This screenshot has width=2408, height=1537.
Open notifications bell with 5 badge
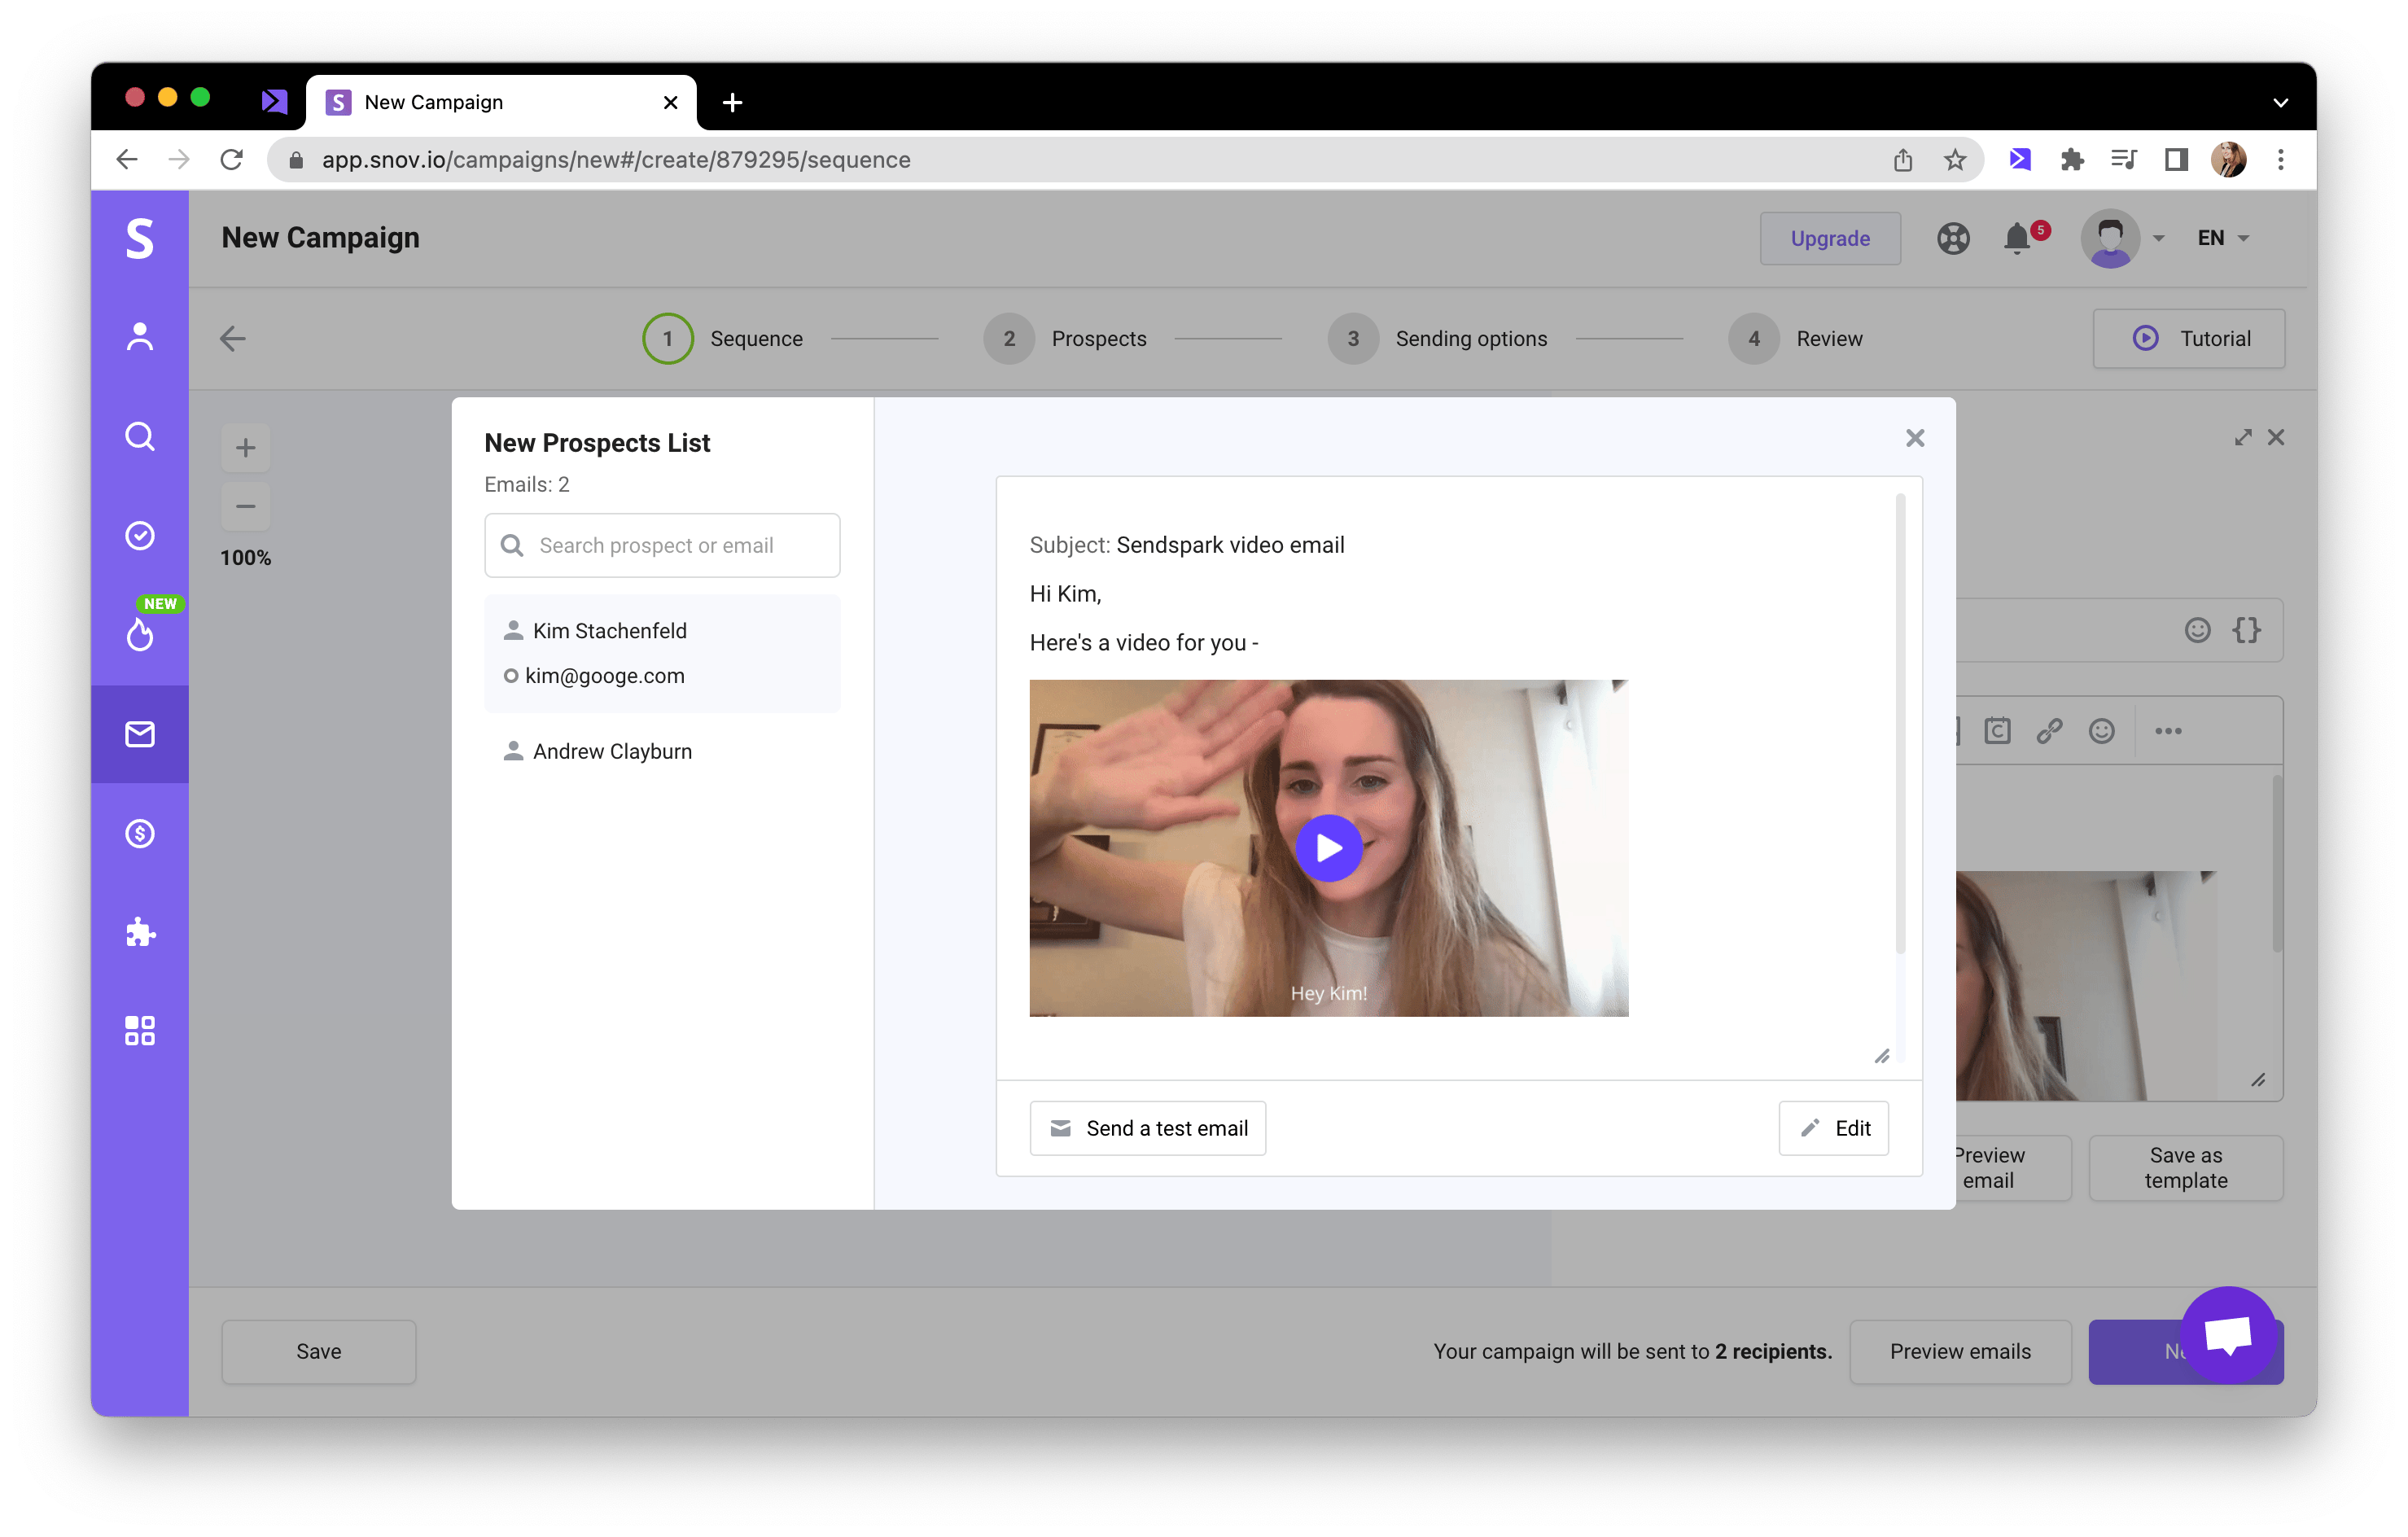(x=2020, y=238)
